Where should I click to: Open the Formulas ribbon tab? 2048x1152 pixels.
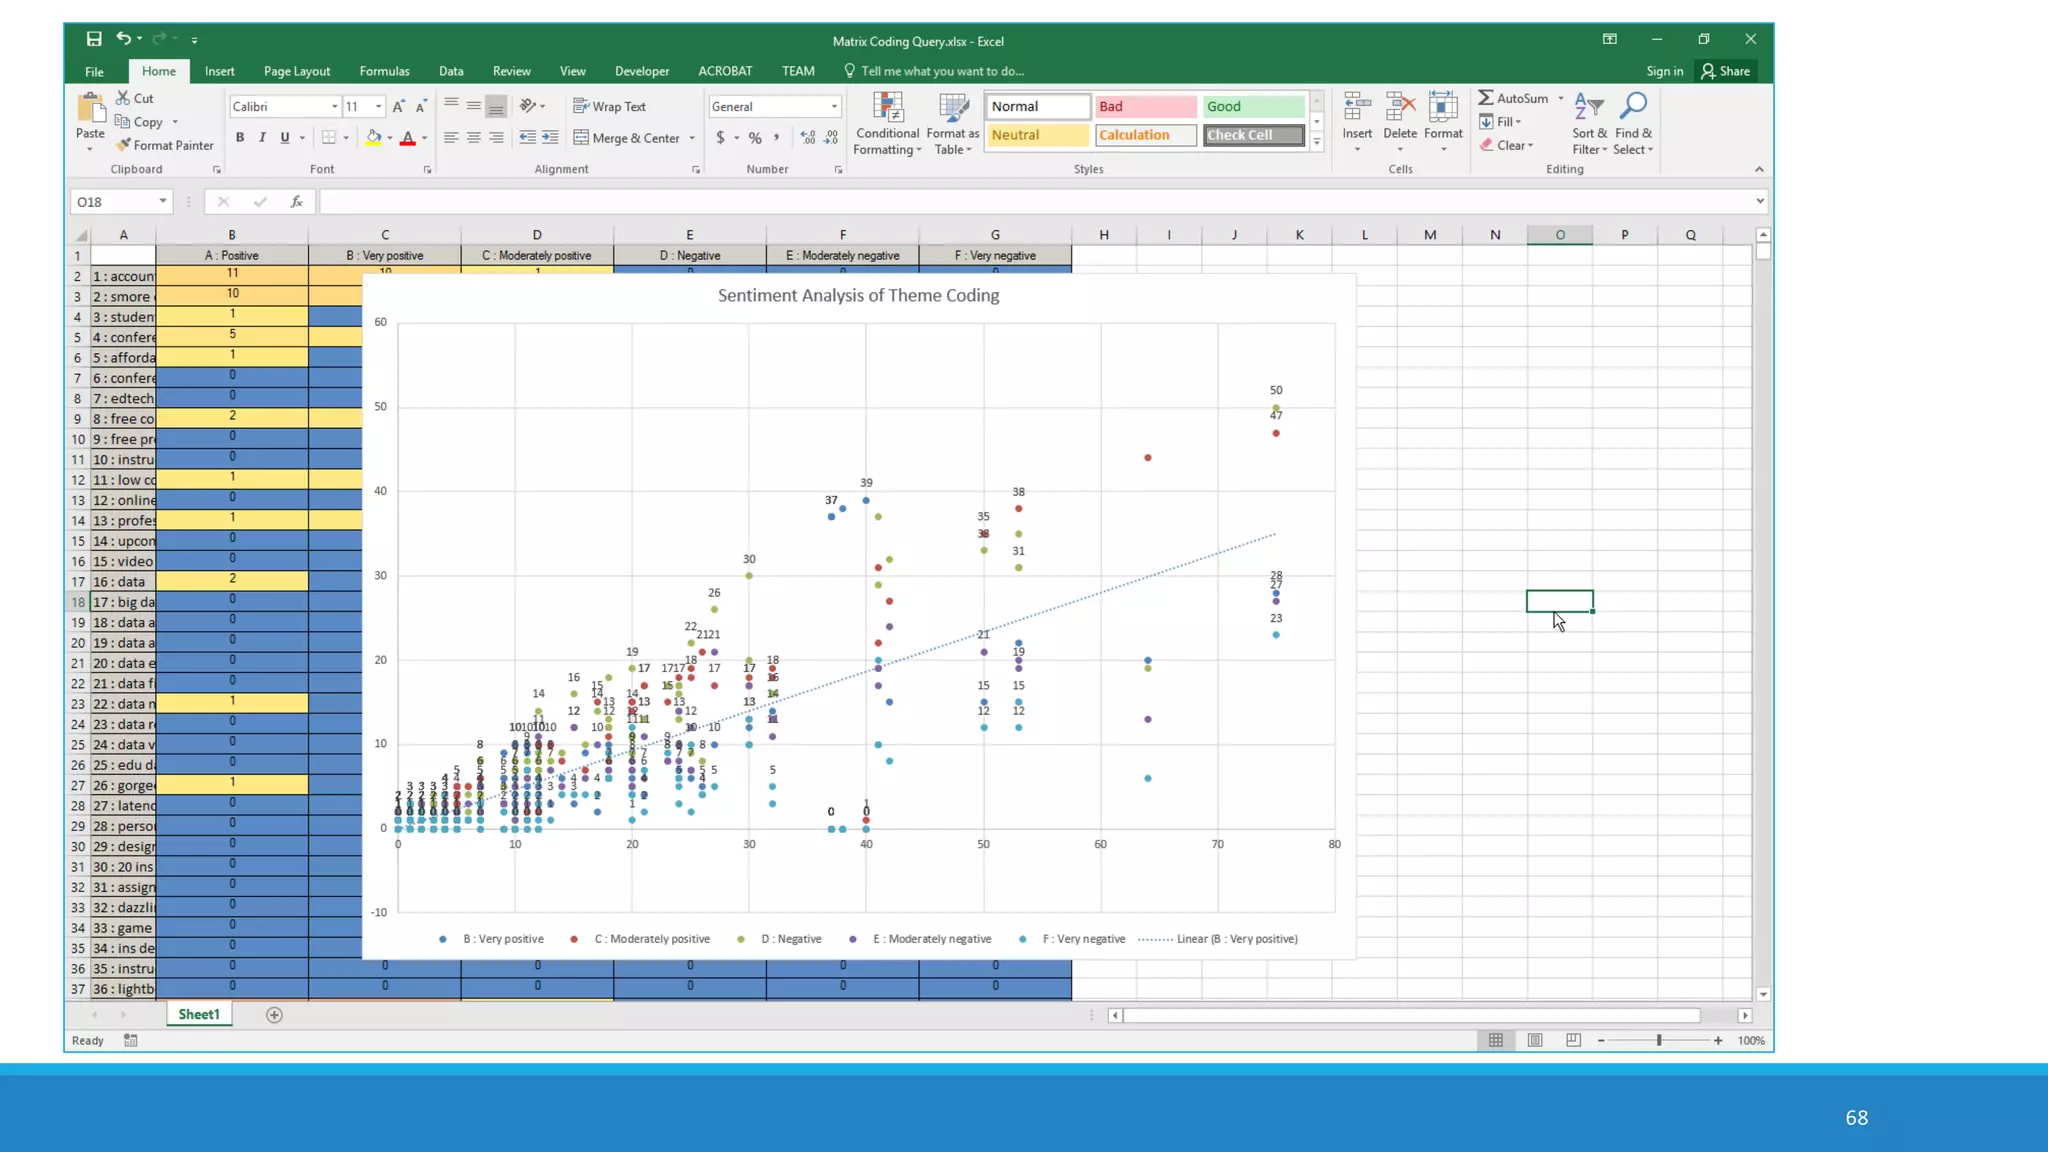tap(384, 71)
